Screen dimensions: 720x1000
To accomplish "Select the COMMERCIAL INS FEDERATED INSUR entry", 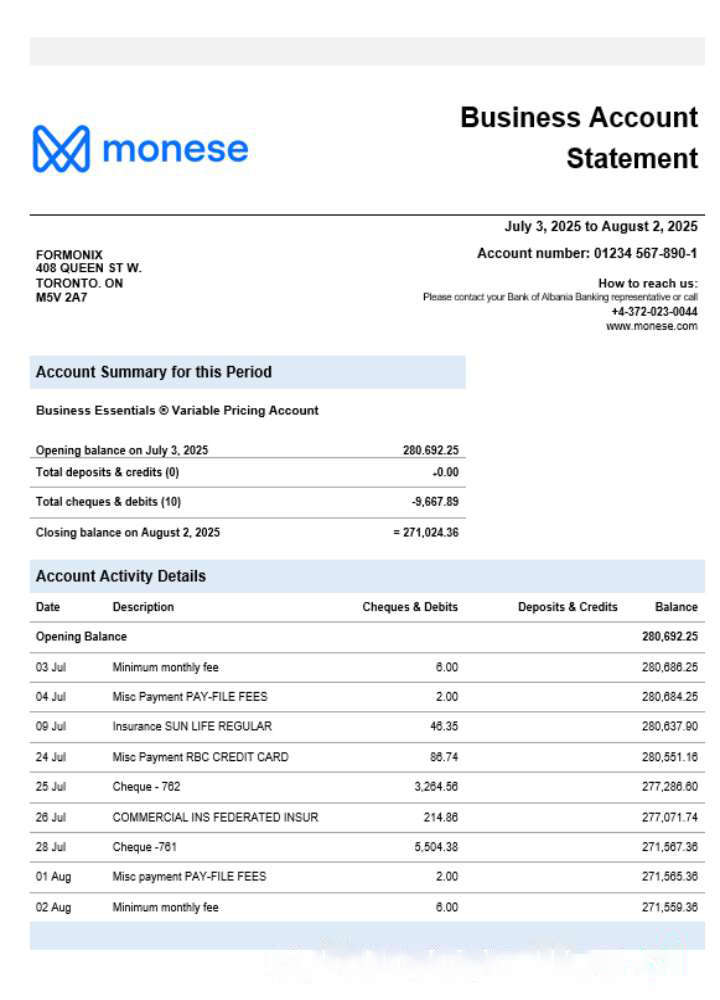I will pos(215,817).
